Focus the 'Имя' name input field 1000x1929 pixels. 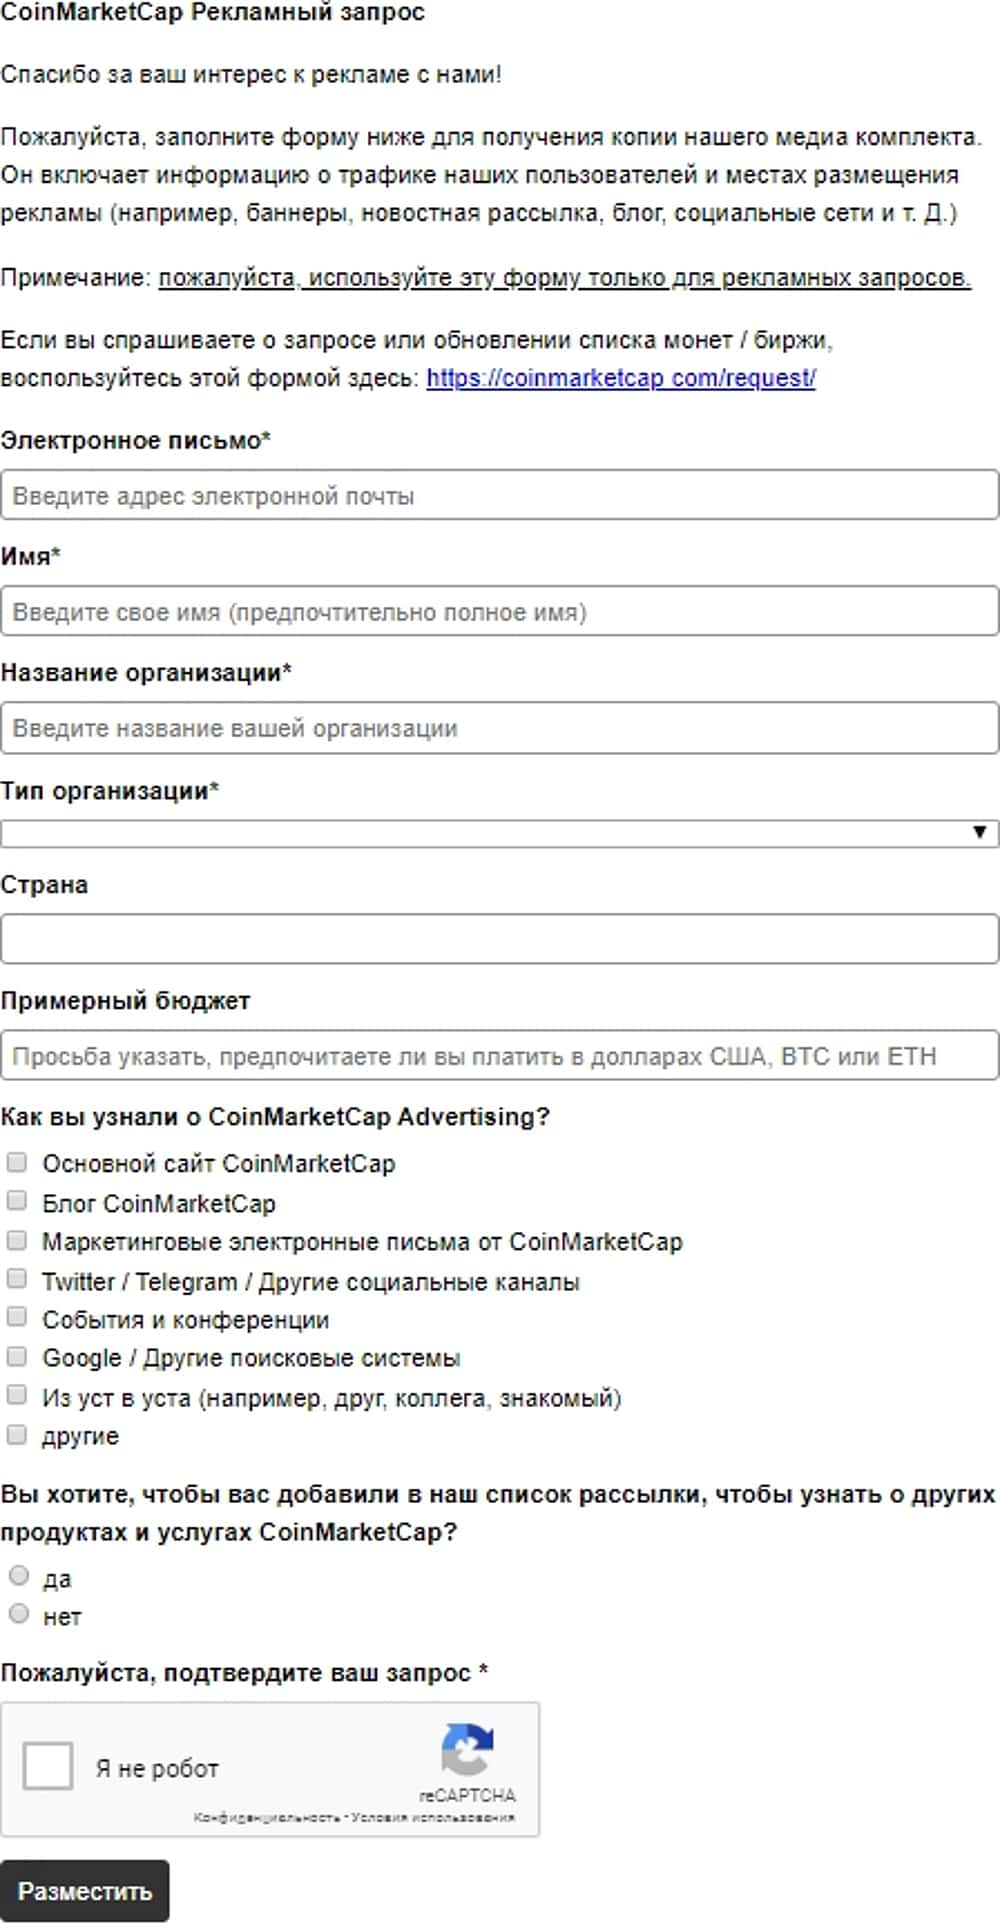tap(500, 612)
